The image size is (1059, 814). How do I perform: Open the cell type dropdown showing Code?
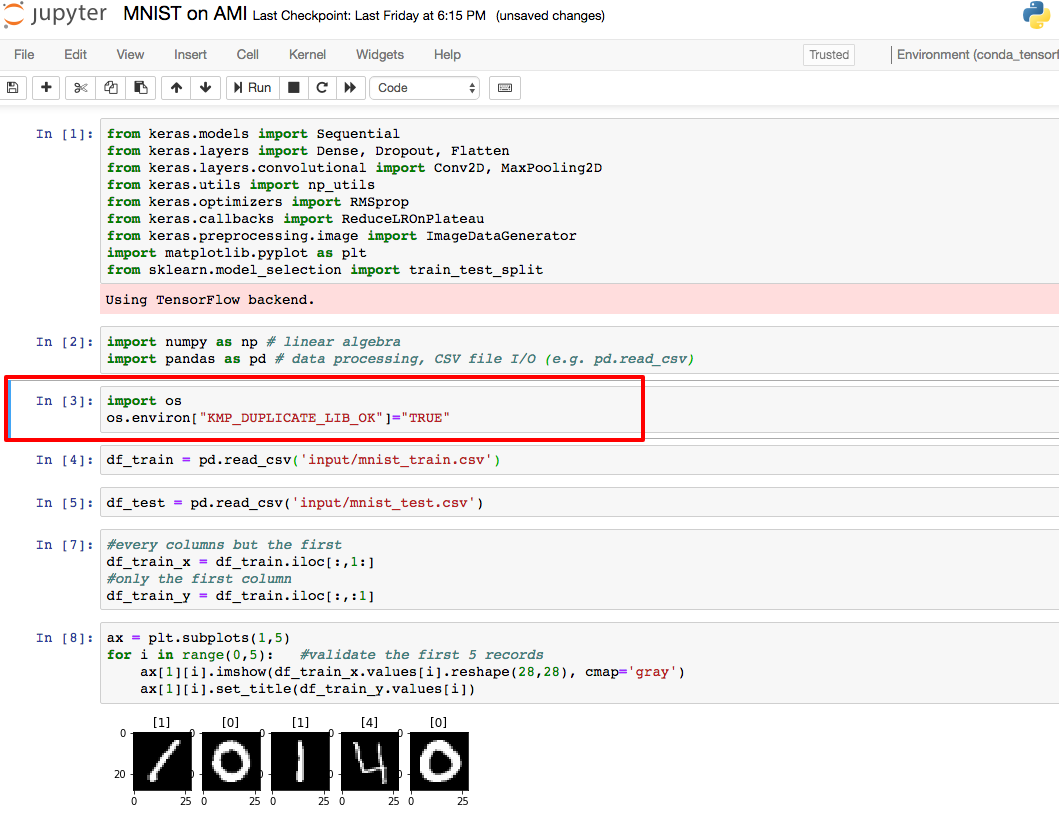424,88
